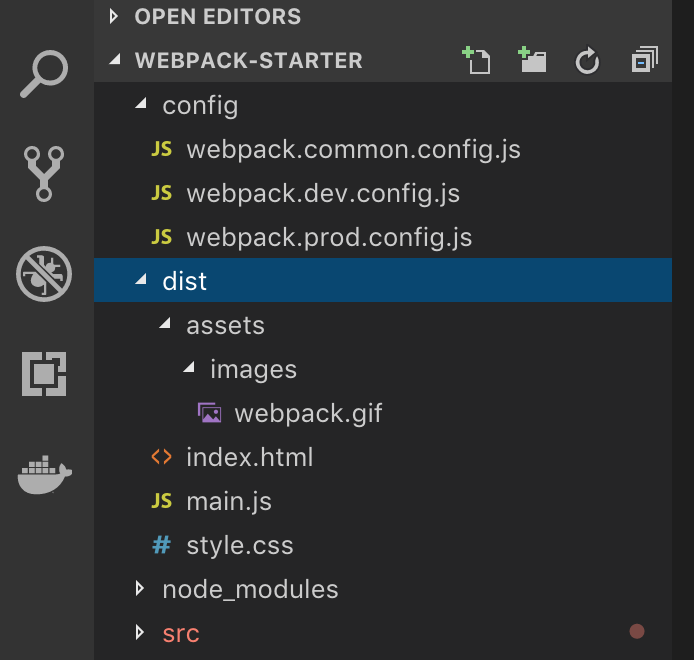Collapse all folders in explorer
The height and width of the screenshot is (660, 694).
coord(644,61)
